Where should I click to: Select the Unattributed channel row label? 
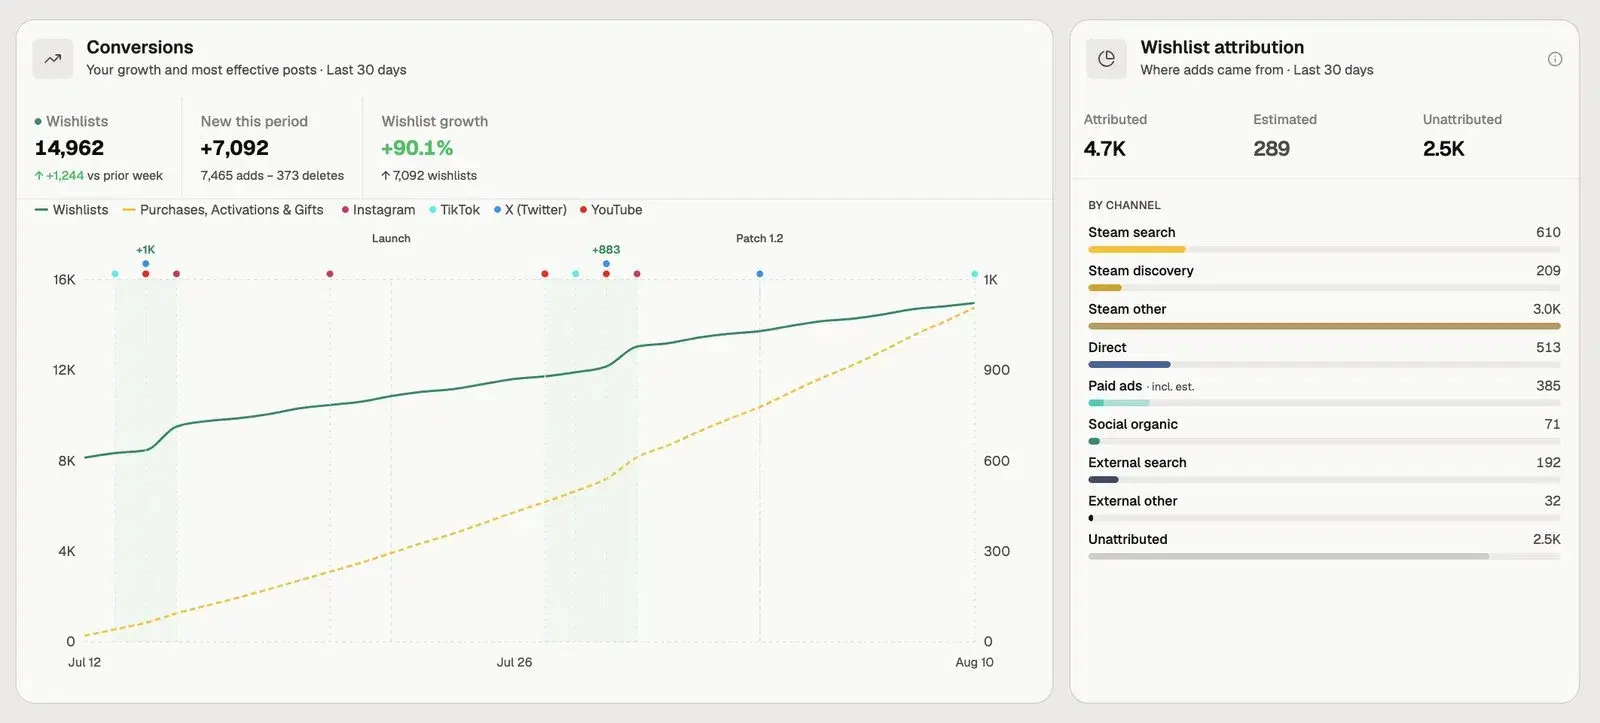(1128, 539)
